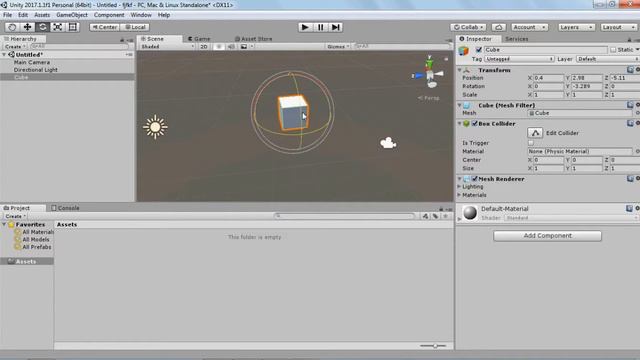Open the Window menu

(x=141, y=15)
